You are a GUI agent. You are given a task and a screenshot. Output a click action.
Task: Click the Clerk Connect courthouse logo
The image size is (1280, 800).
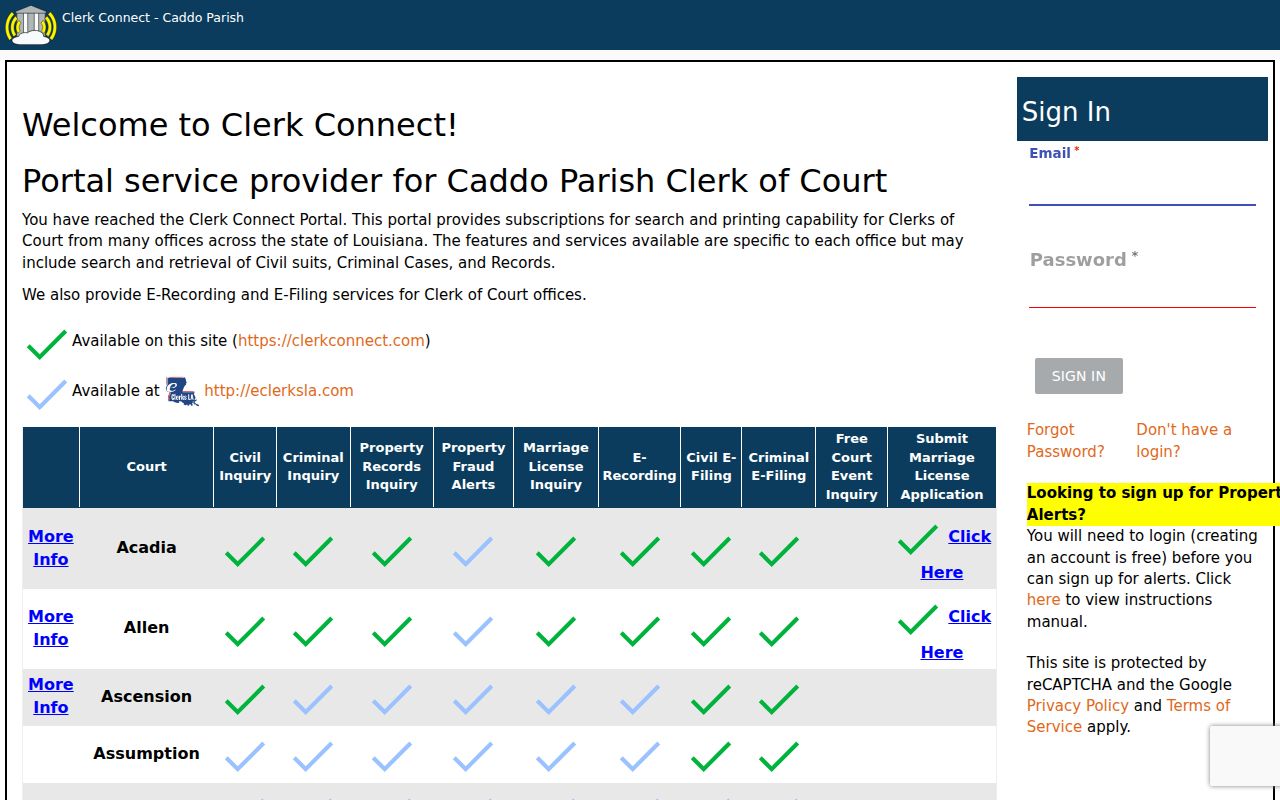tap(31, 25)
